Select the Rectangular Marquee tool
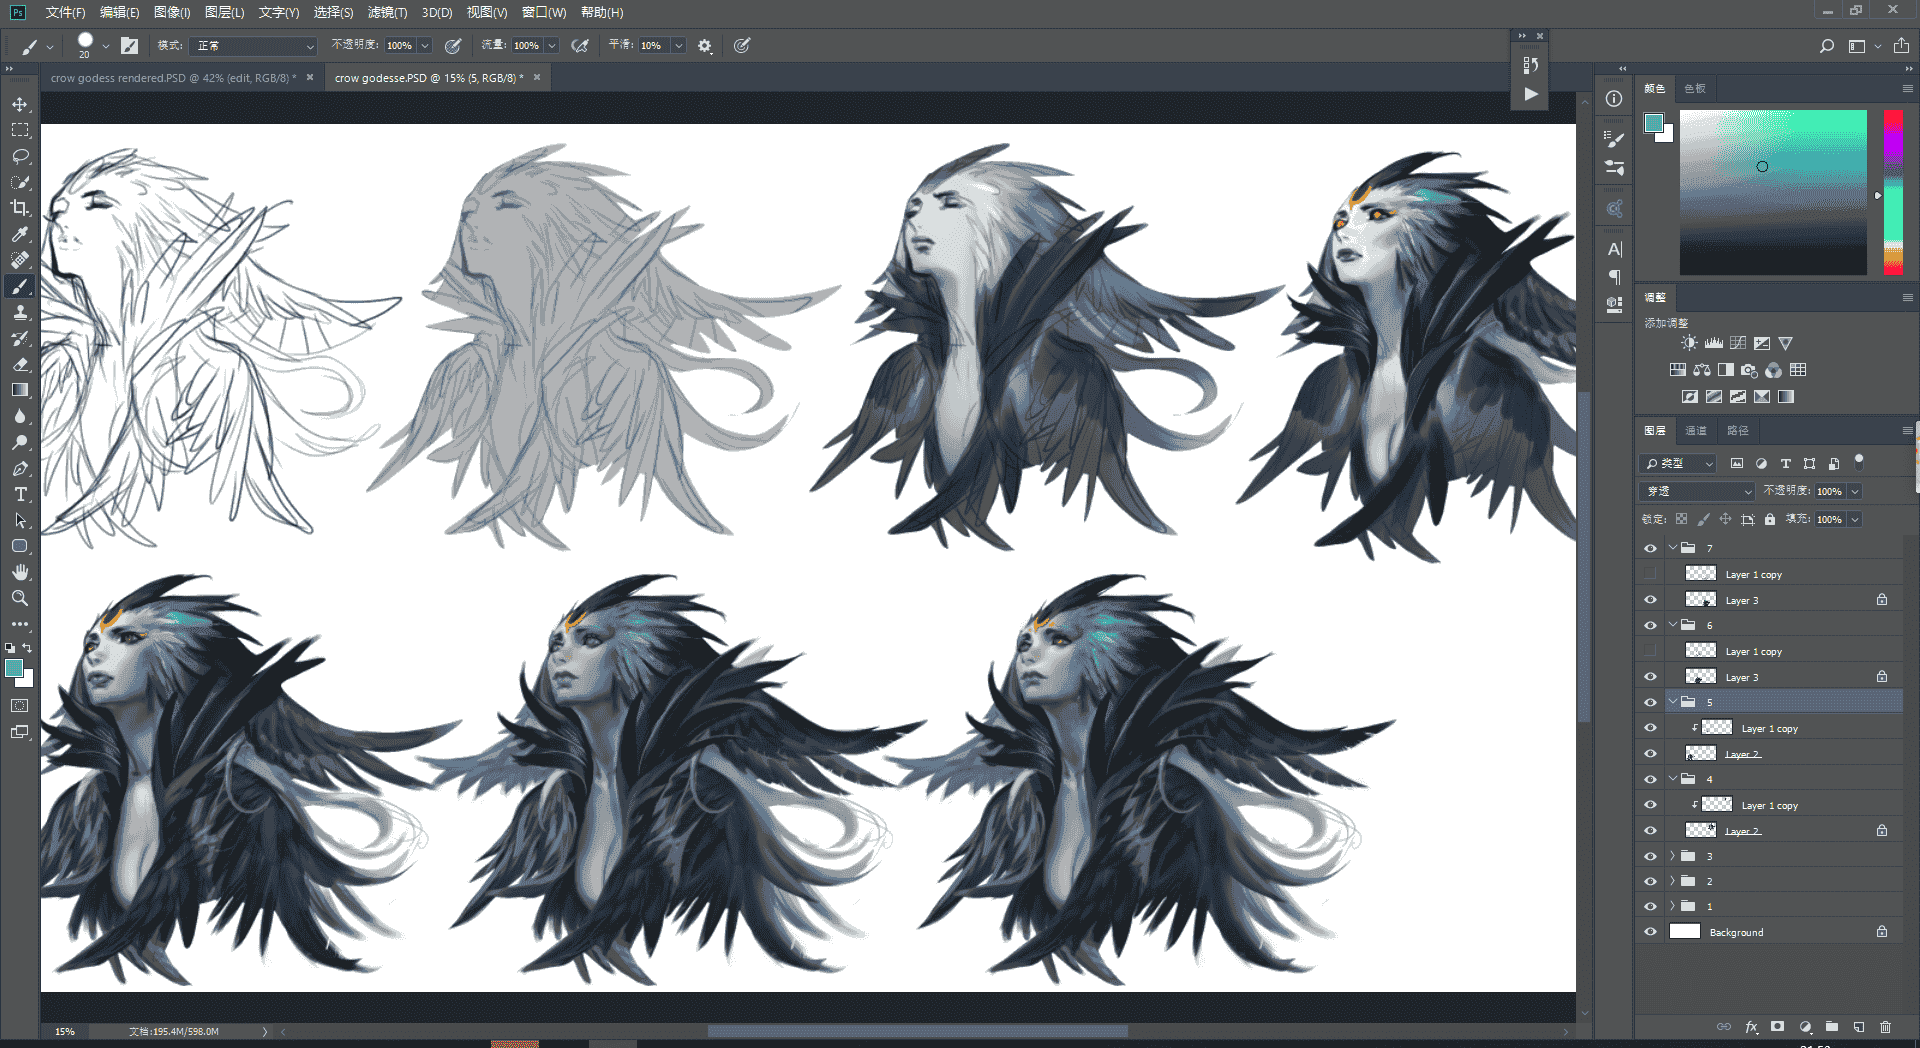Image resolution: width=1920 pixels, height=1048 pixels. [x=20, y=130]
